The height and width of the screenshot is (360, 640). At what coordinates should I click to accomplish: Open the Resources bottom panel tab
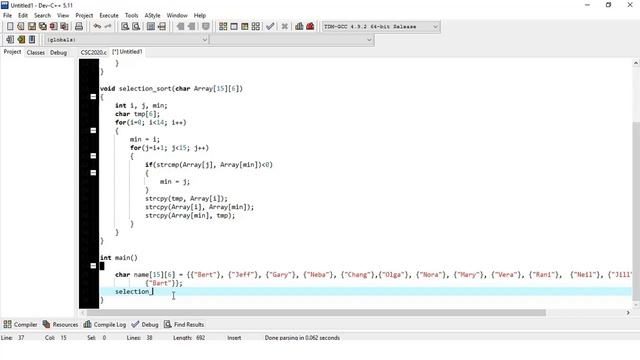(60, 324)
